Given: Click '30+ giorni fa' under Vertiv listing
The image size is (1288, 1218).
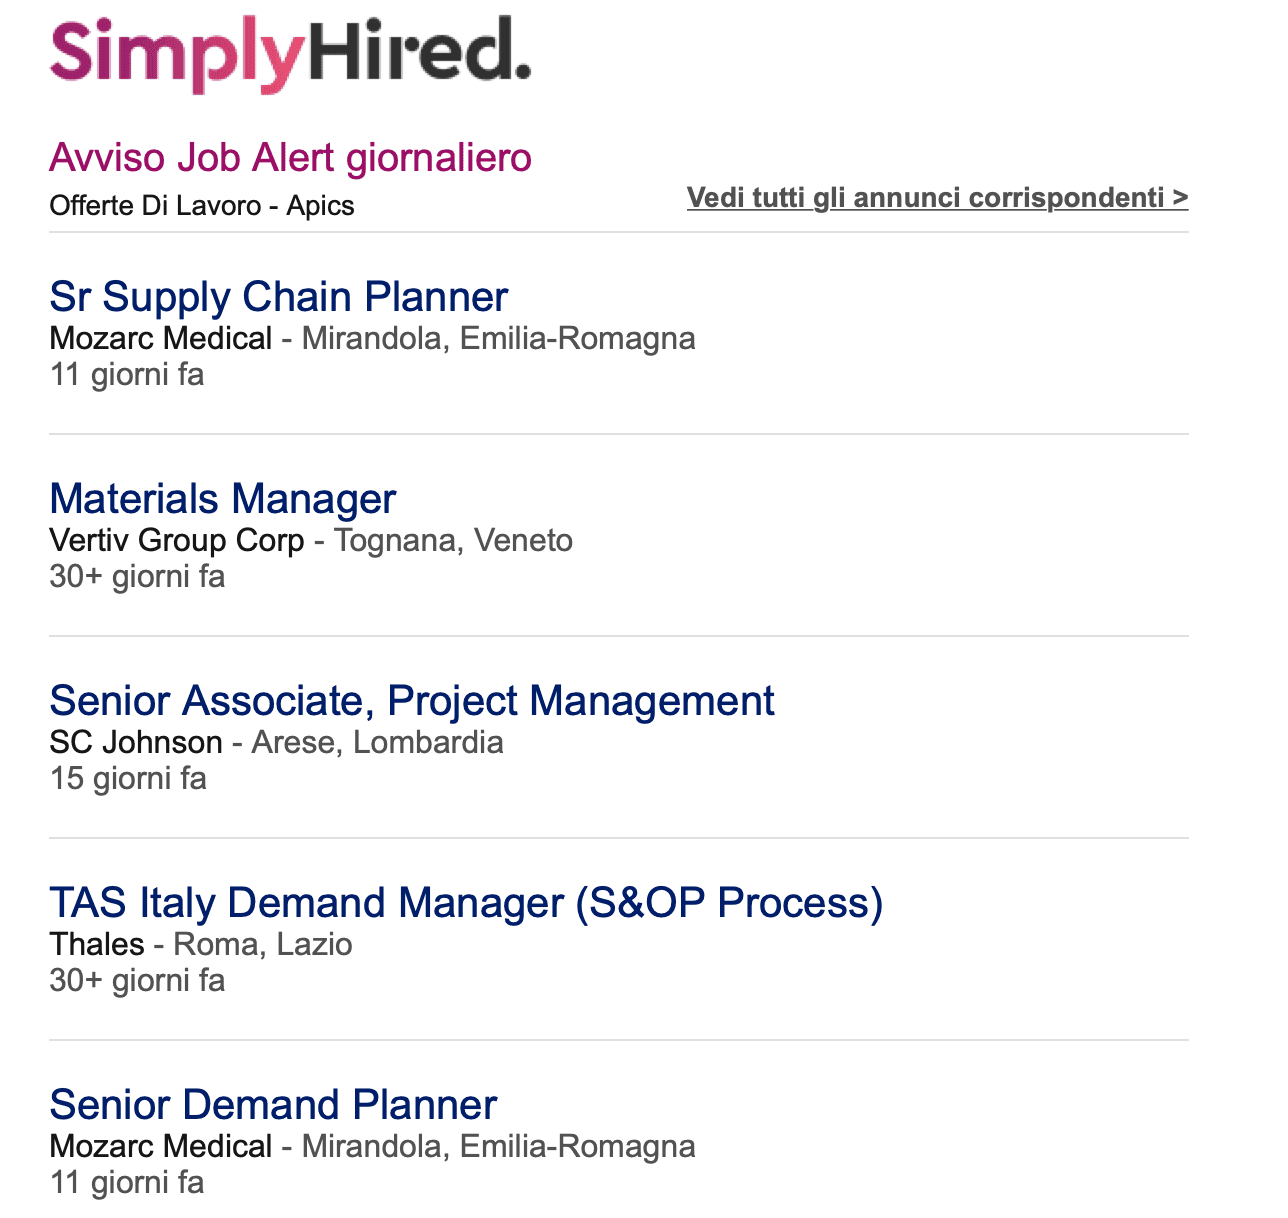Looking at the screenshot, I should (137, 576).
